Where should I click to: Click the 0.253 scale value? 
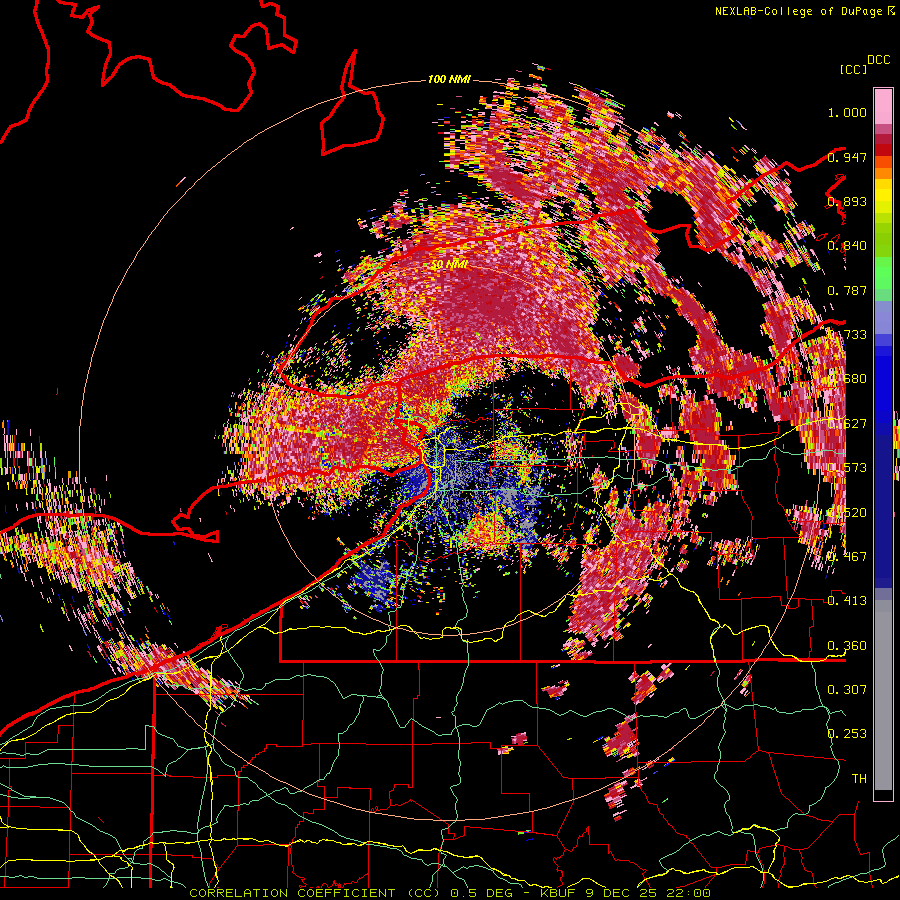coord(847,734)
